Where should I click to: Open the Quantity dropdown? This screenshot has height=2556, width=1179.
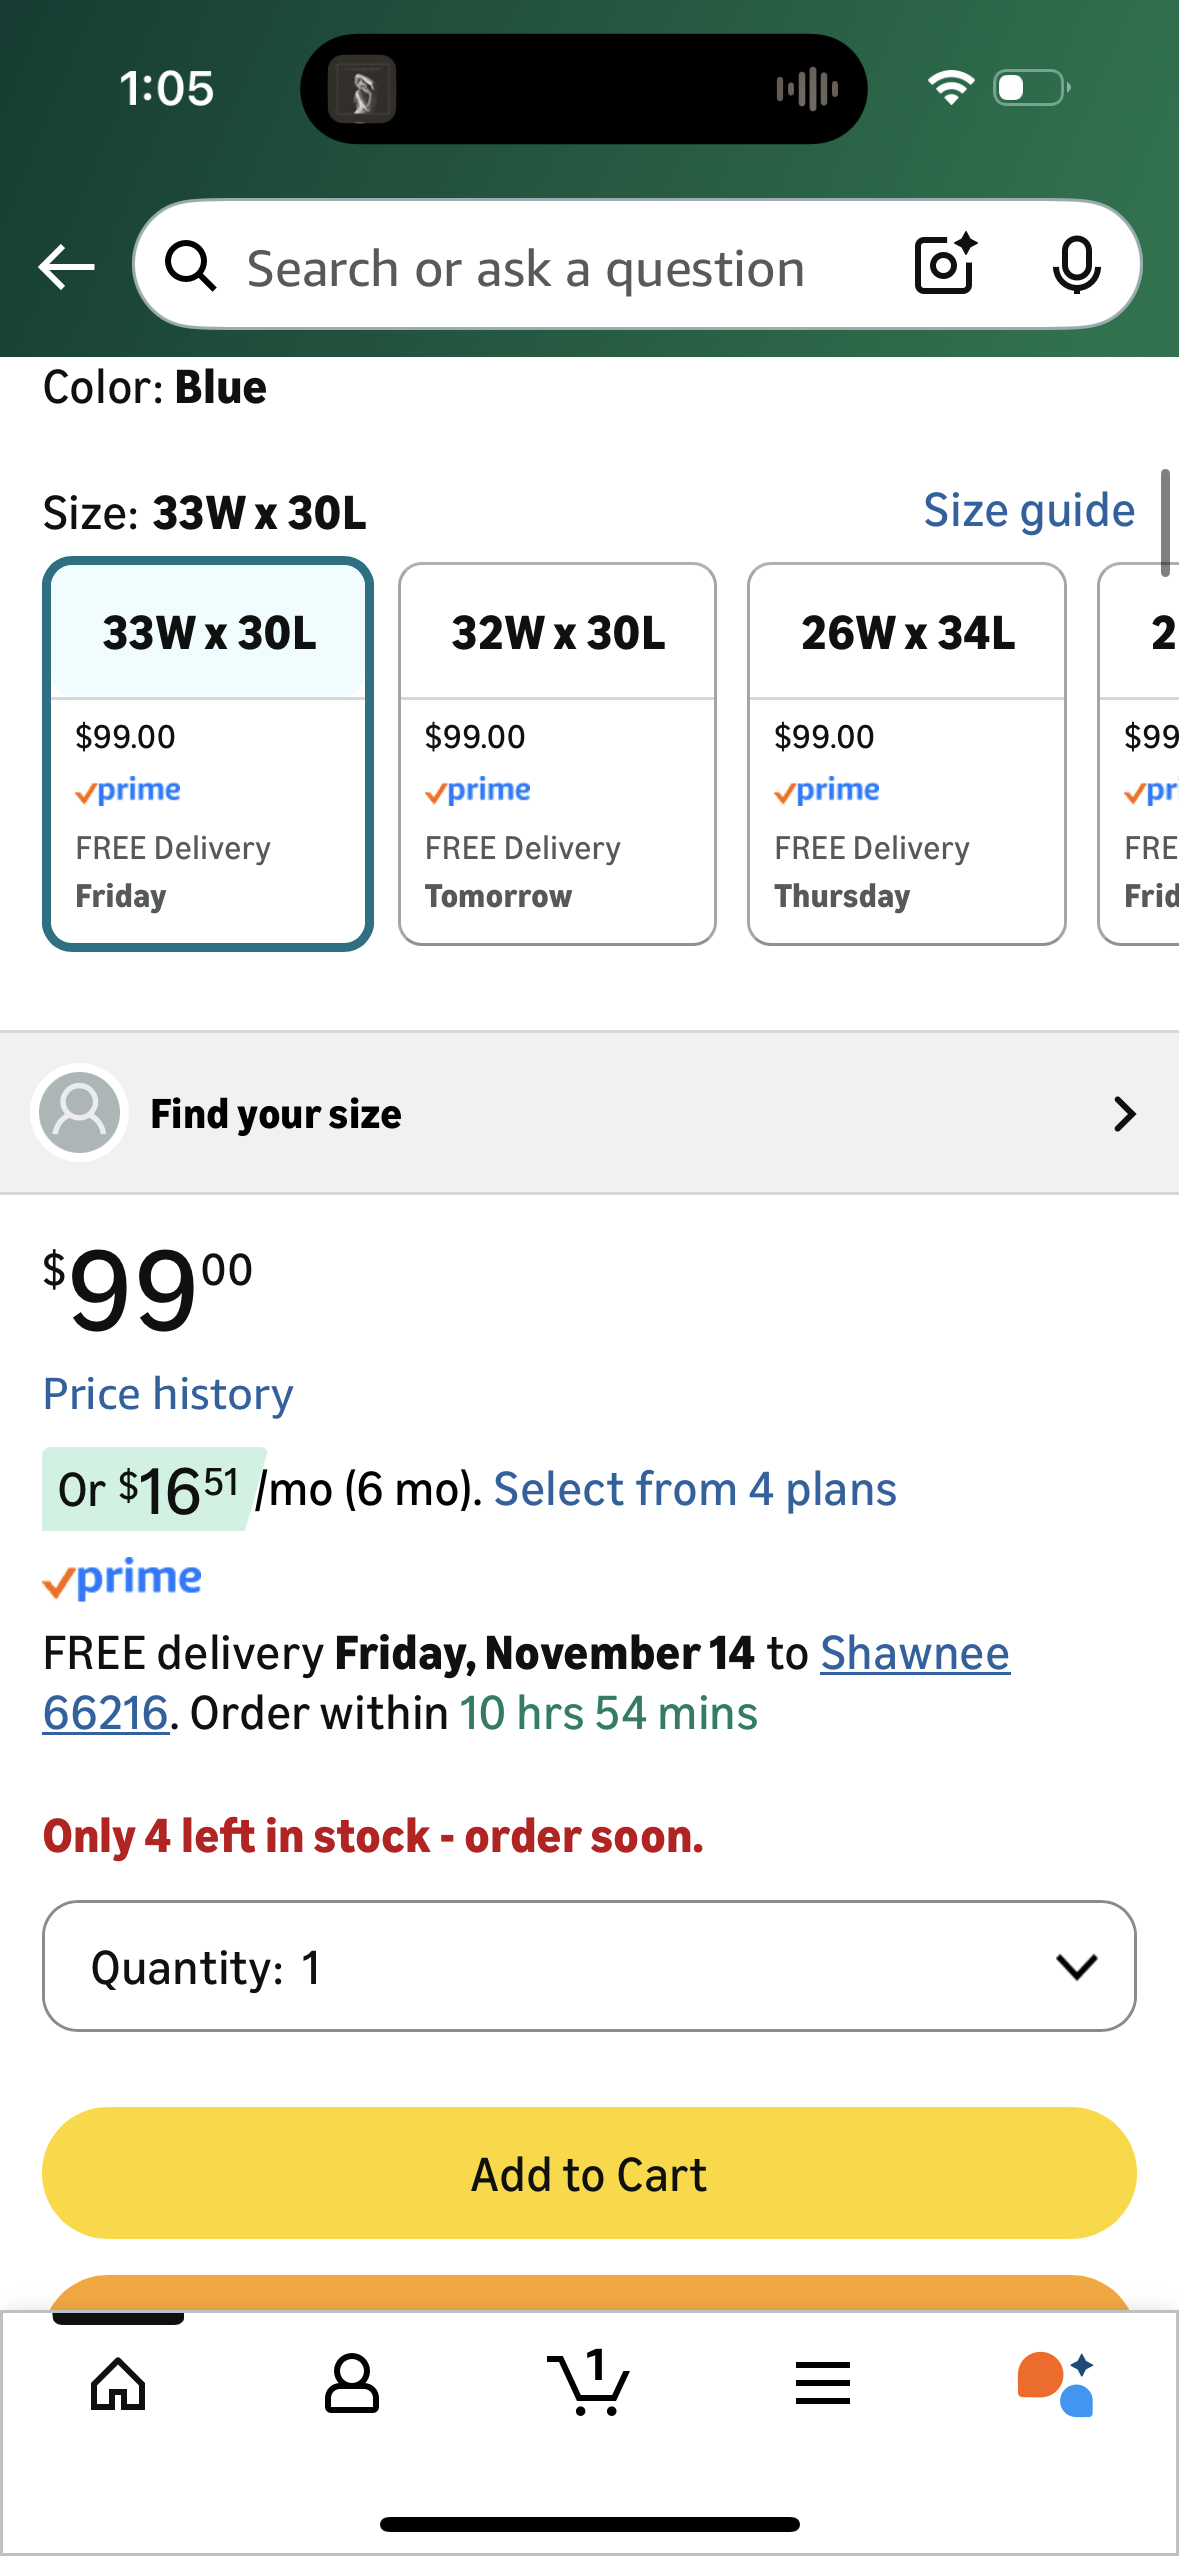tap(589, 1966)
